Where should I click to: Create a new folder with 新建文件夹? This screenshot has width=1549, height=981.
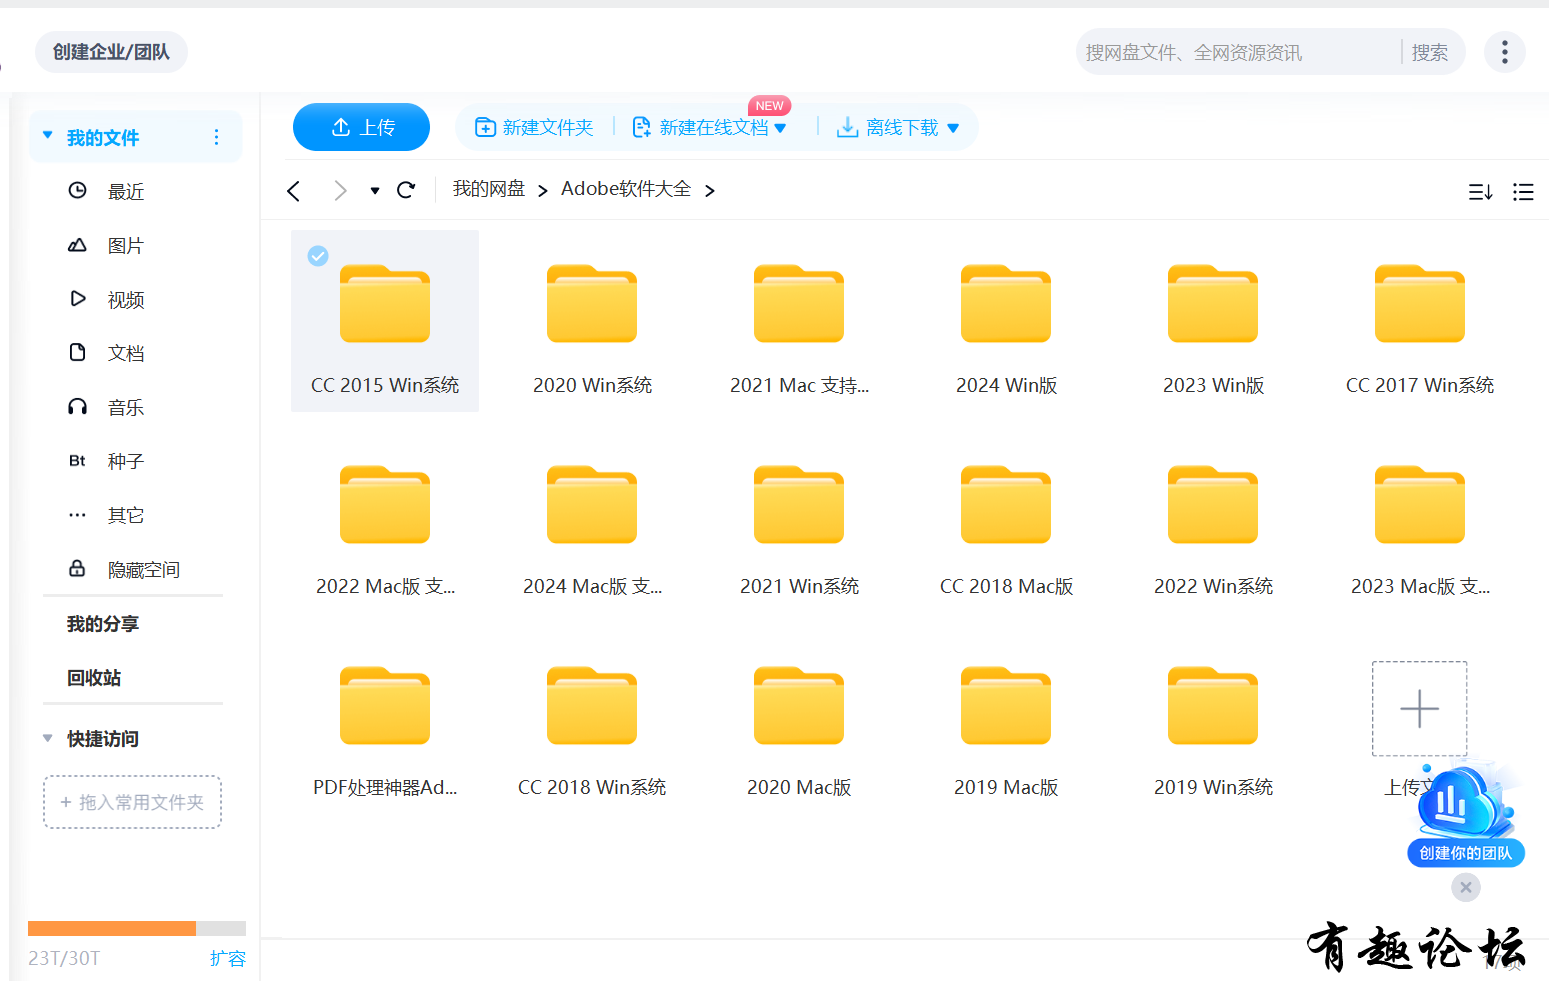[534, 127]
